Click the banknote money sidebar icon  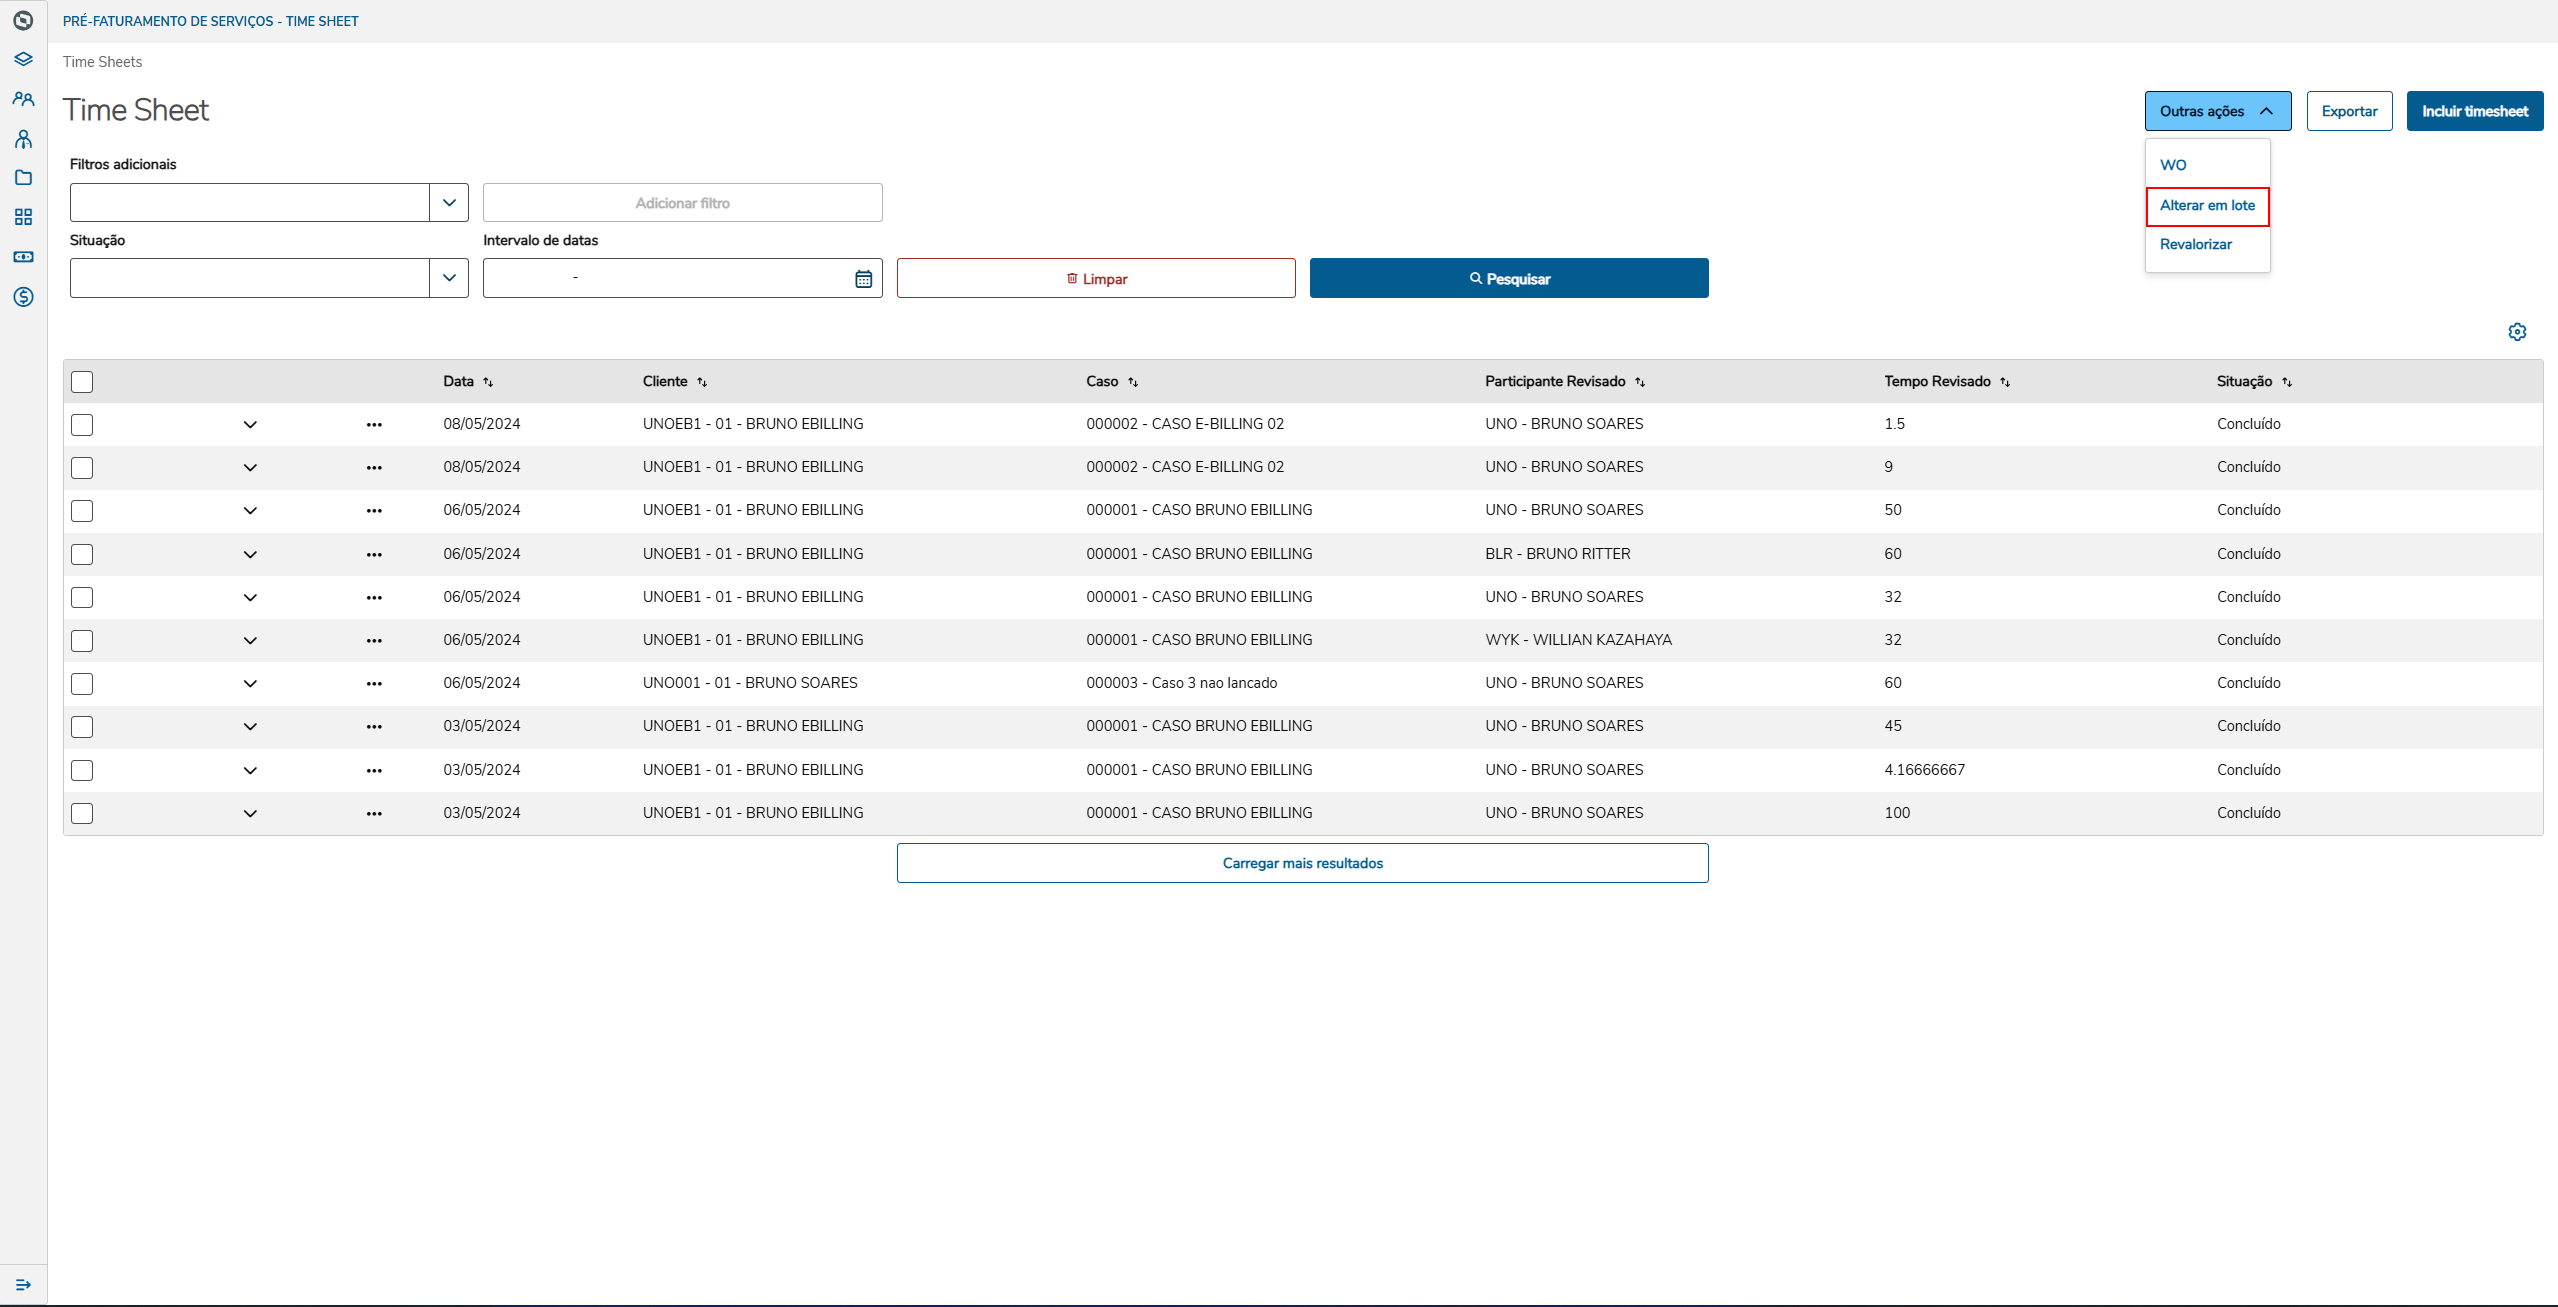tap(23, 257)
